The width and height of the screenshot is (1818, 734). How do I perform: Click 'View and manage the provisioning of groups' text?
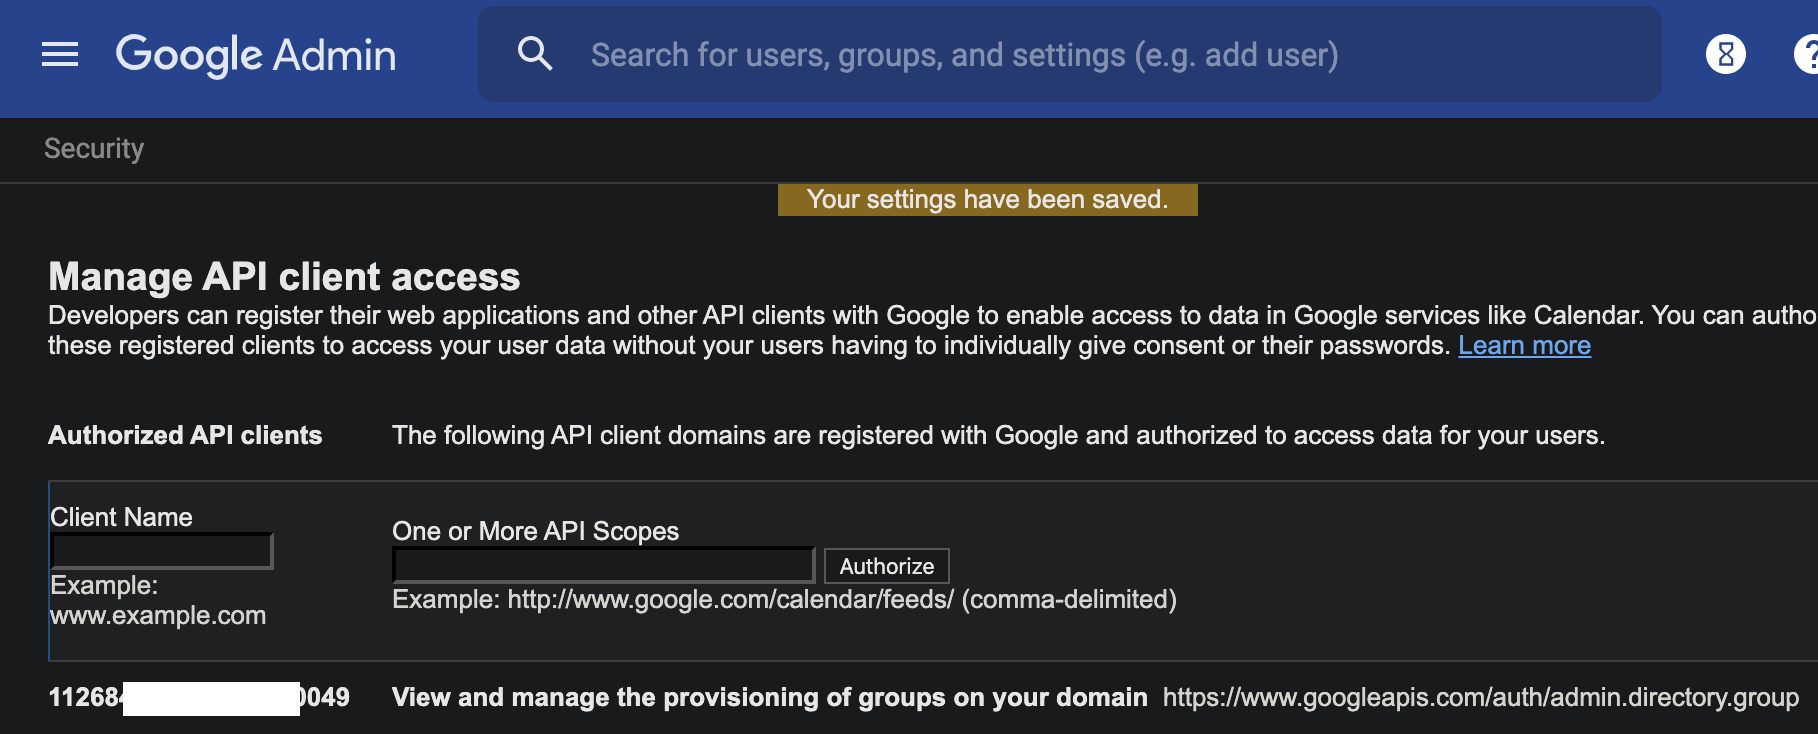coord(770,698)
